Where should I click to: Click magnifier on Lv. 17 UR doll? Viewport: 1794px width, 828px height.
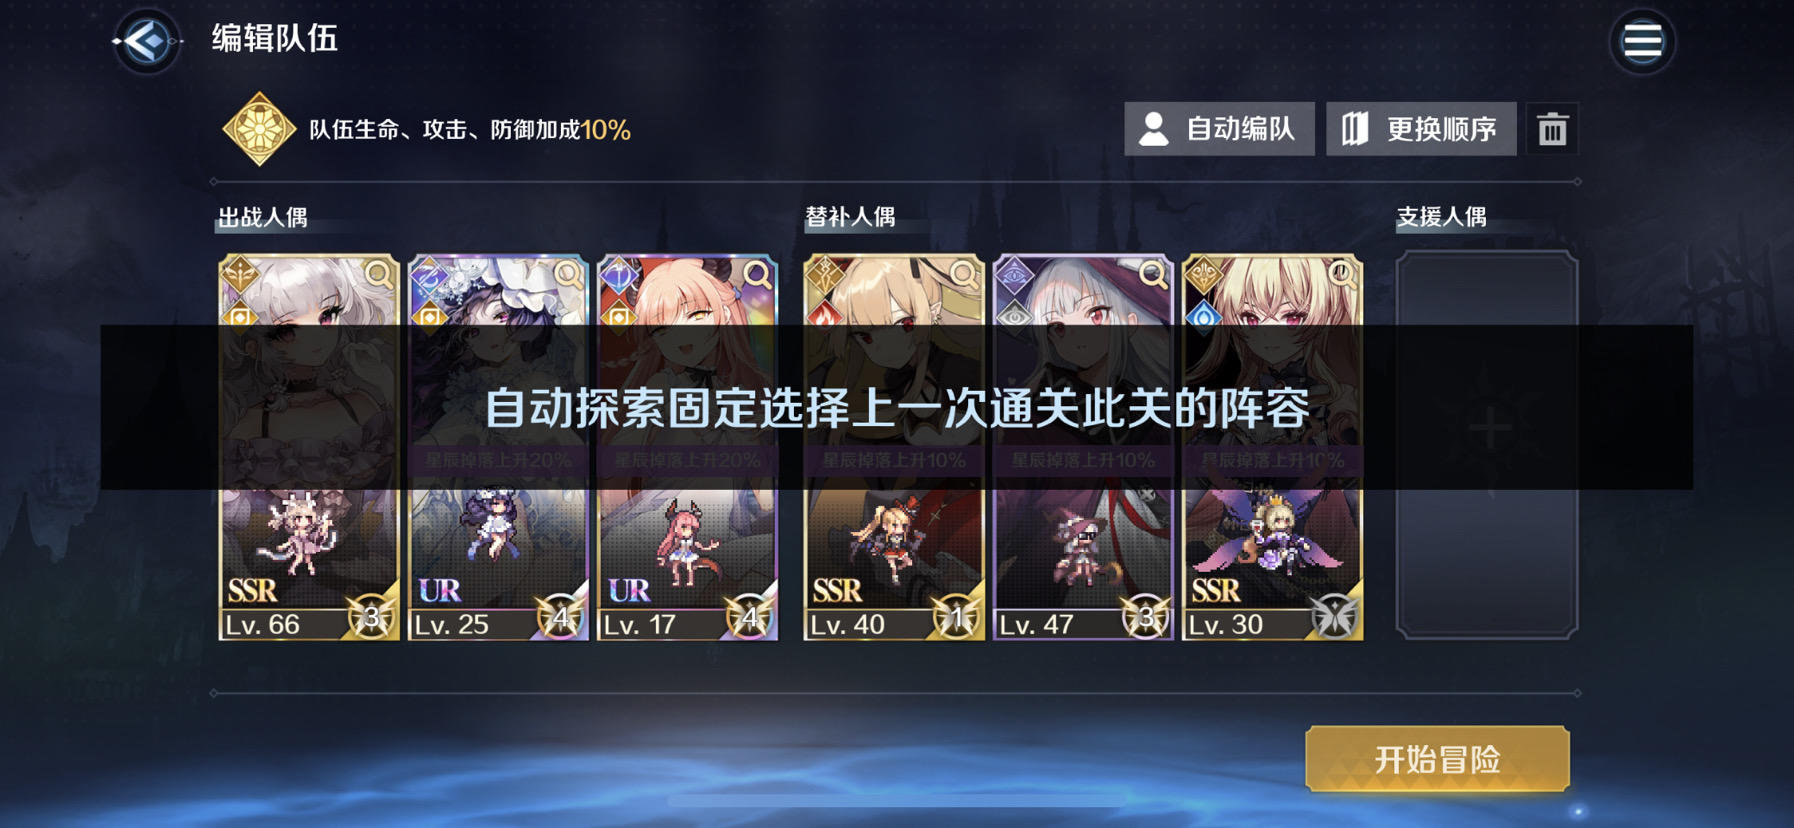pos(757,274)
